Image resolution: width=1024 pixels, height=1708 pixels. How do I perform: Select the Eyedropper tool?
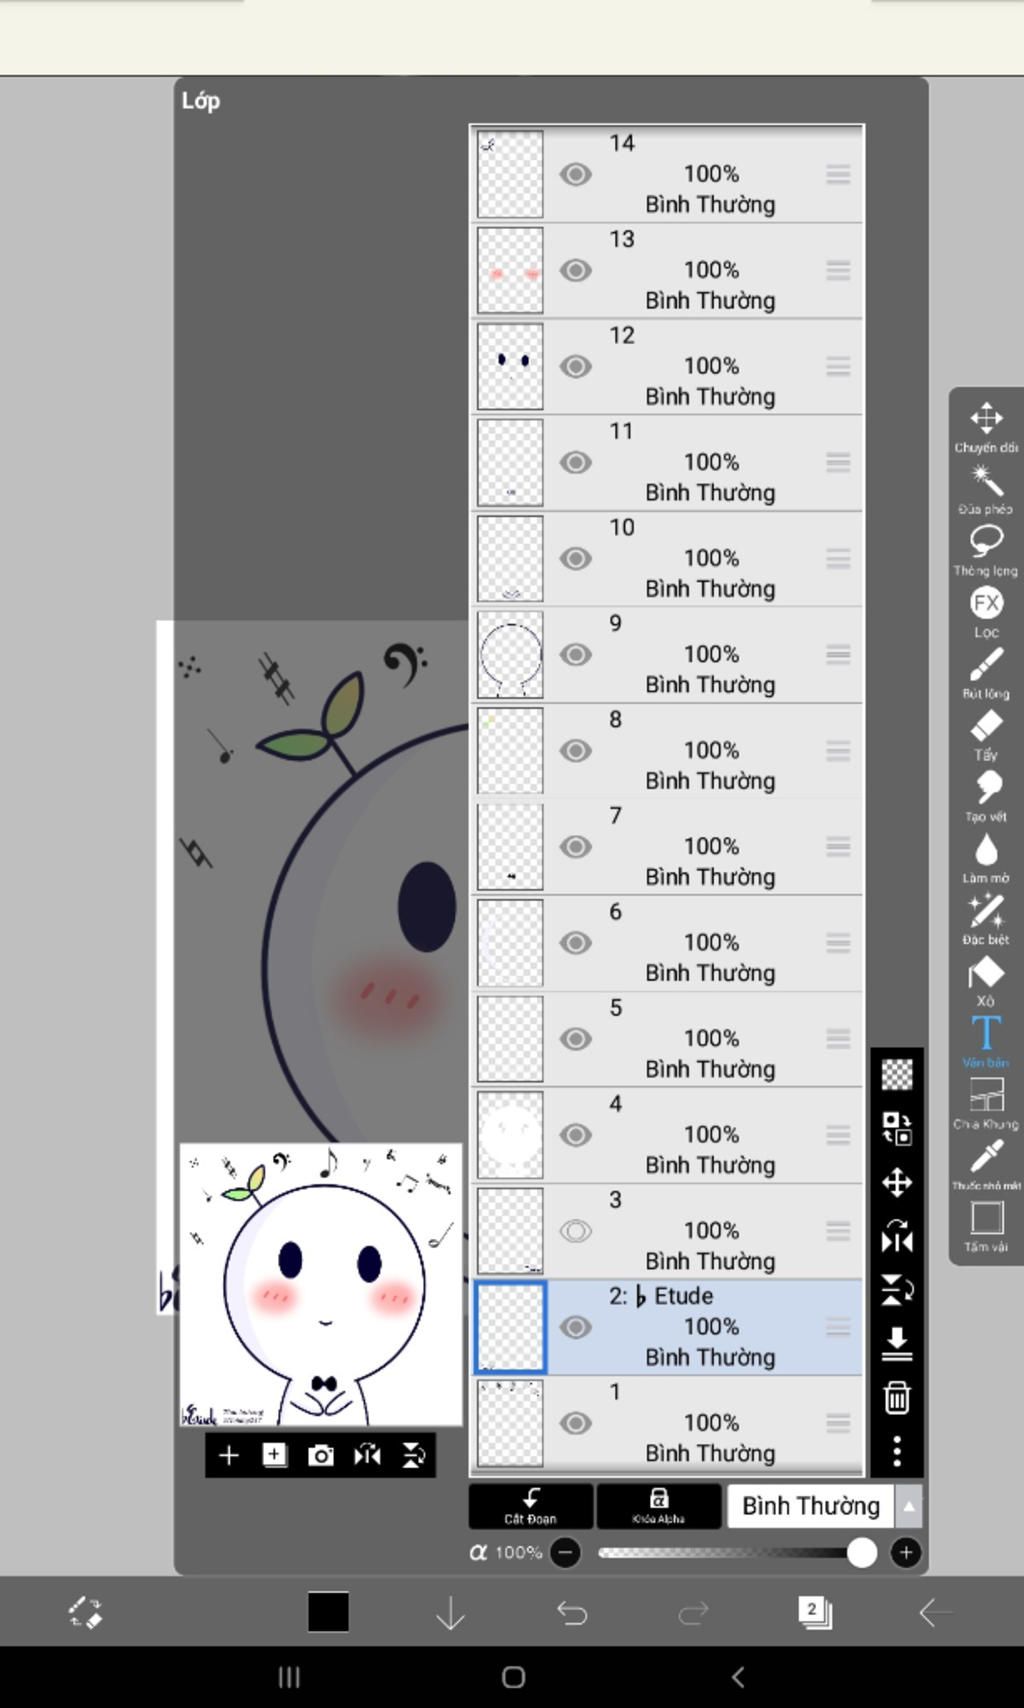(x=986, y=1164)
